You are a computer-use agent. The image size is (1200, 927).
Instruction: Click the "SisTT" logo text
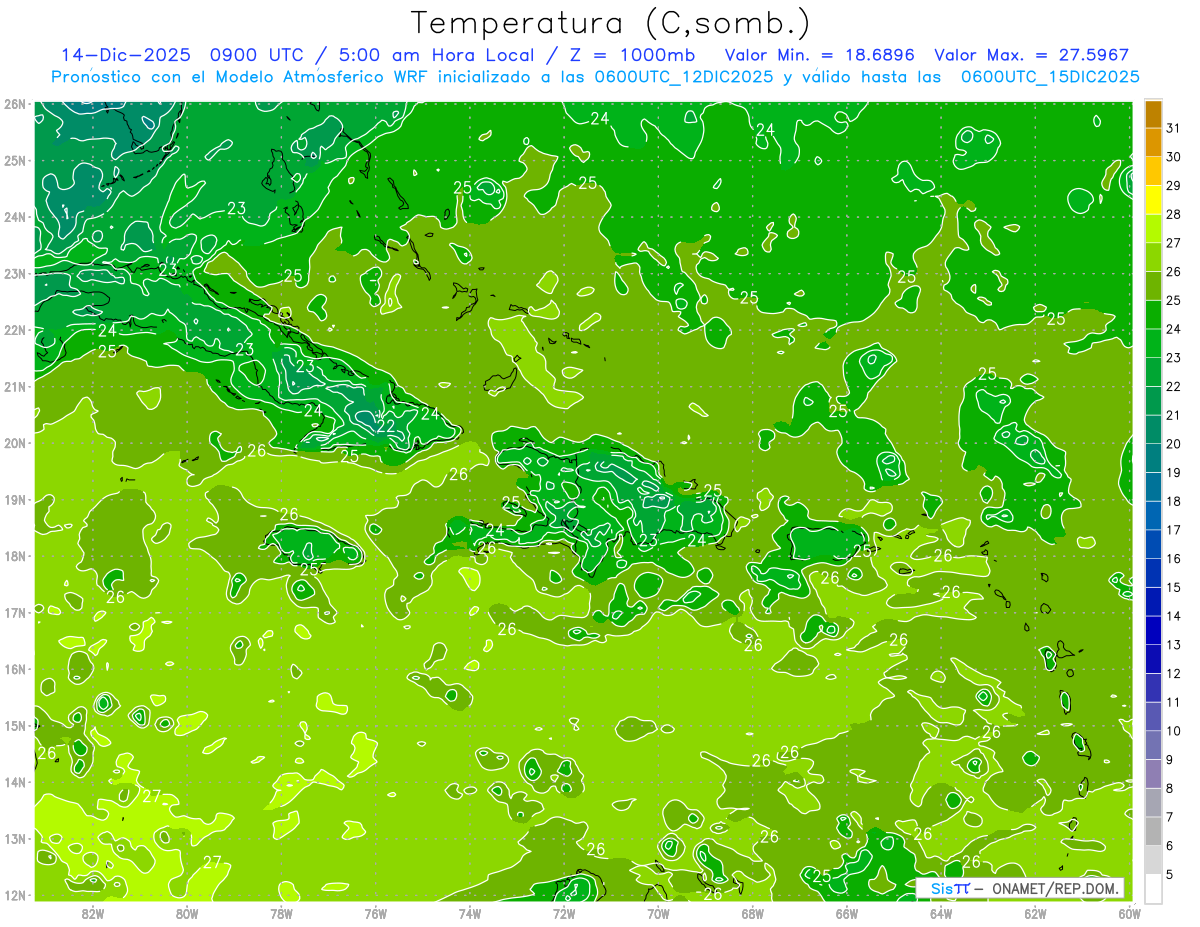pos(950,888)
